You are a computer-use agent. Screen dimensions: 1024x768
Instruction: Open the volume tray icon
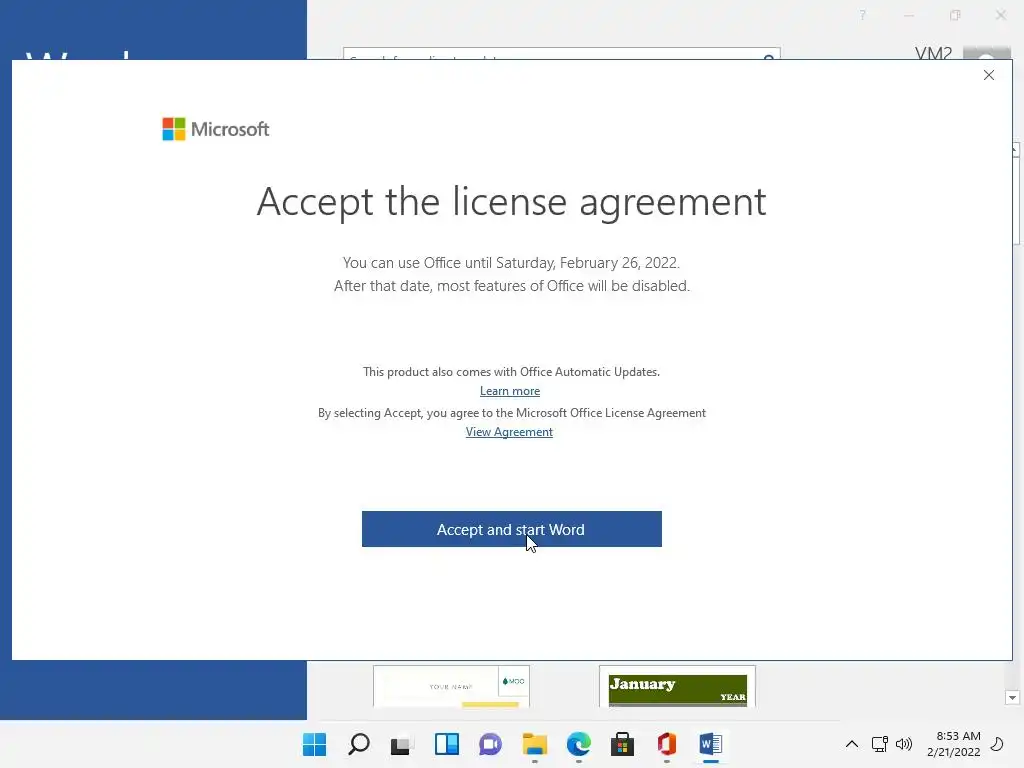pyautogui.click(x=904, y=744)
